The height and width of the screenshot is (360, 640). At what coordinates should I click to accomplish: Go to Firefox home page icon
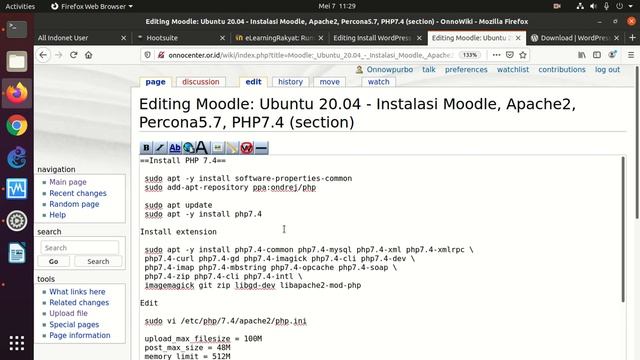89,55
